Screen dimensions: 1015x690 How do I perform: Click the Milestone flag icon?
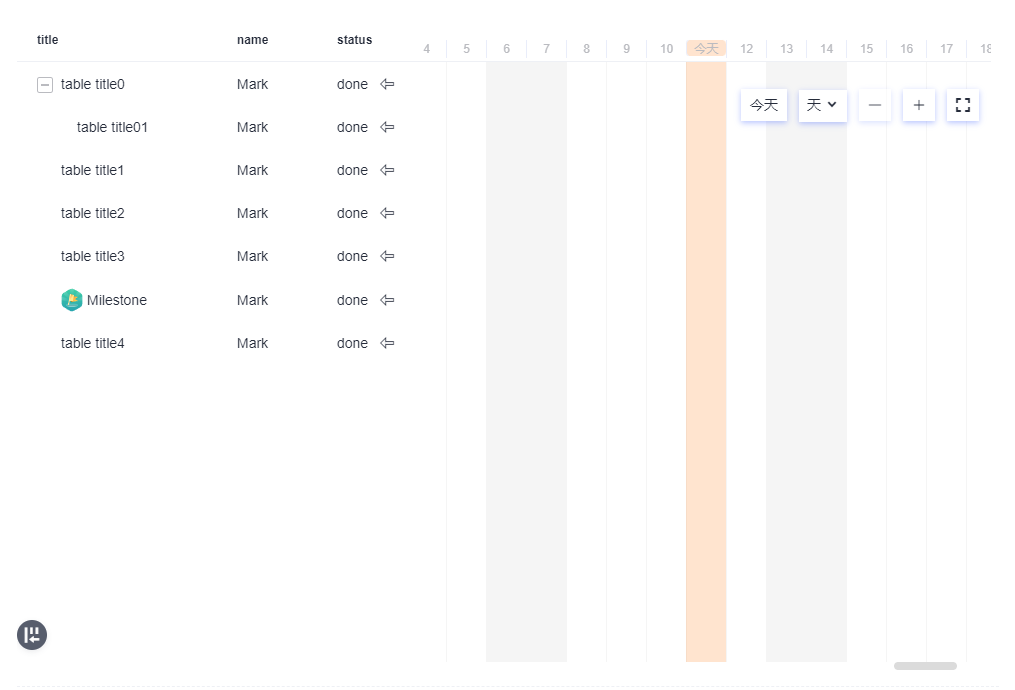[72, 300]
